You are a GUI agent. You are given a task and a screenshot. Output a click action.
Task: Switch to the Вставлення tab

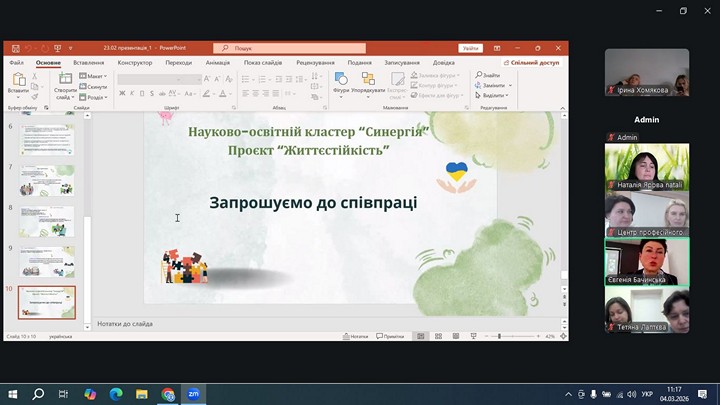[x=88, y=62]
